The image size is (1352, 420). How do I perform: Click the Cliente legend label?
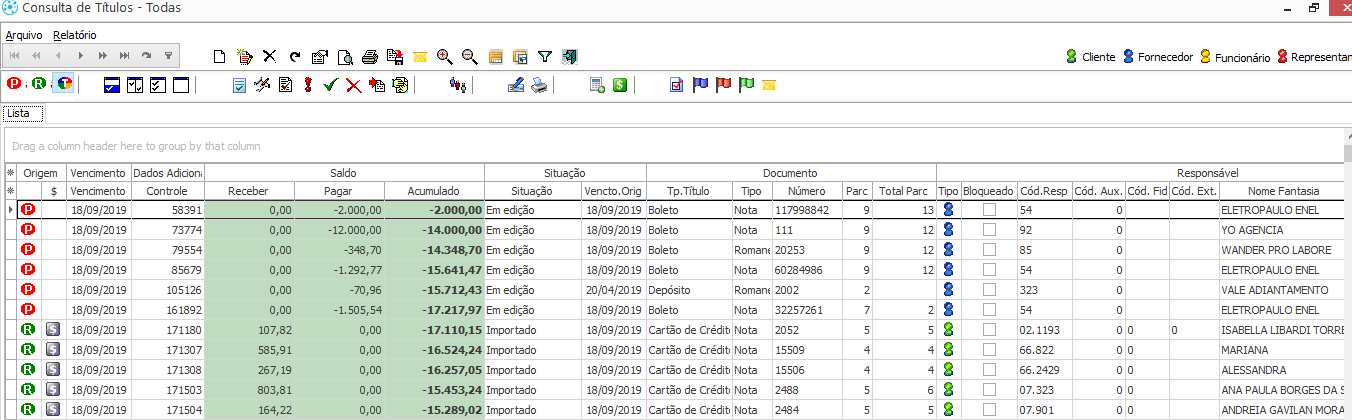pyautogui.click(x=1098, y=57)
